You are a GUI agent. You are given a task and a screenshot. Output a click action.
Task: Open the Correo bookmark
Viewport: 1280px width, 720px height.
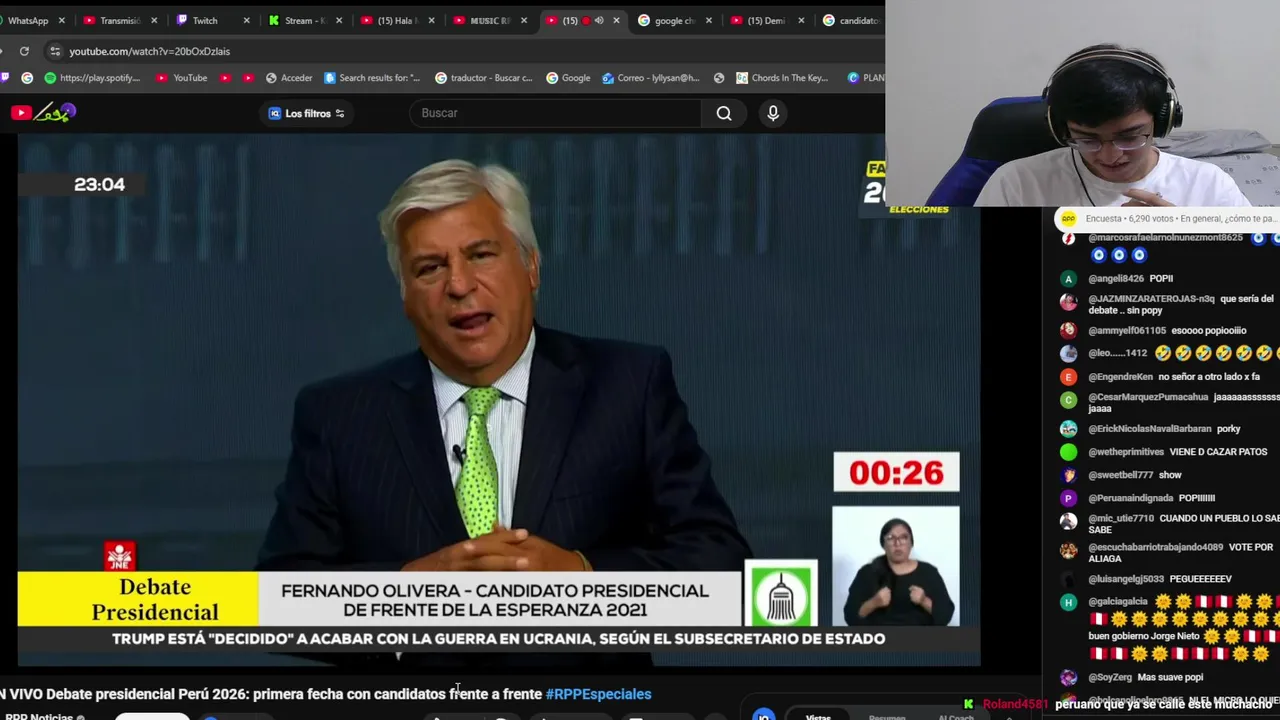651,78
